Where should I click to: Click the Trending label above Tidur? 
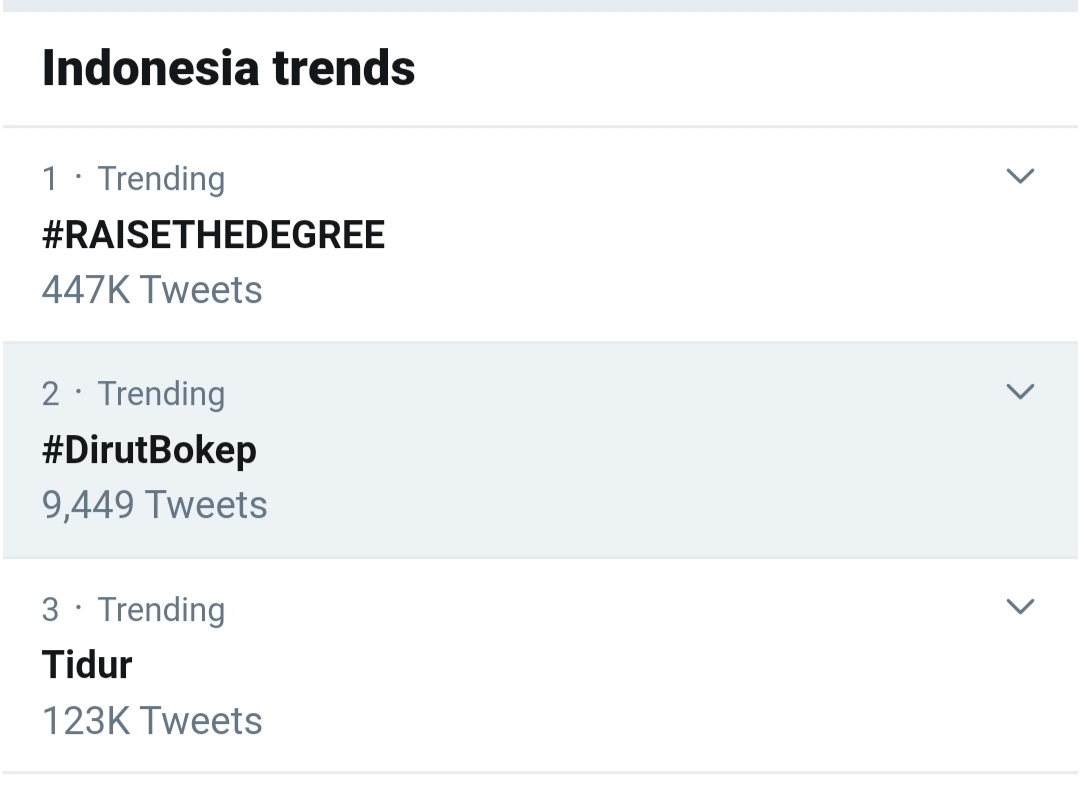coord(161,609)
